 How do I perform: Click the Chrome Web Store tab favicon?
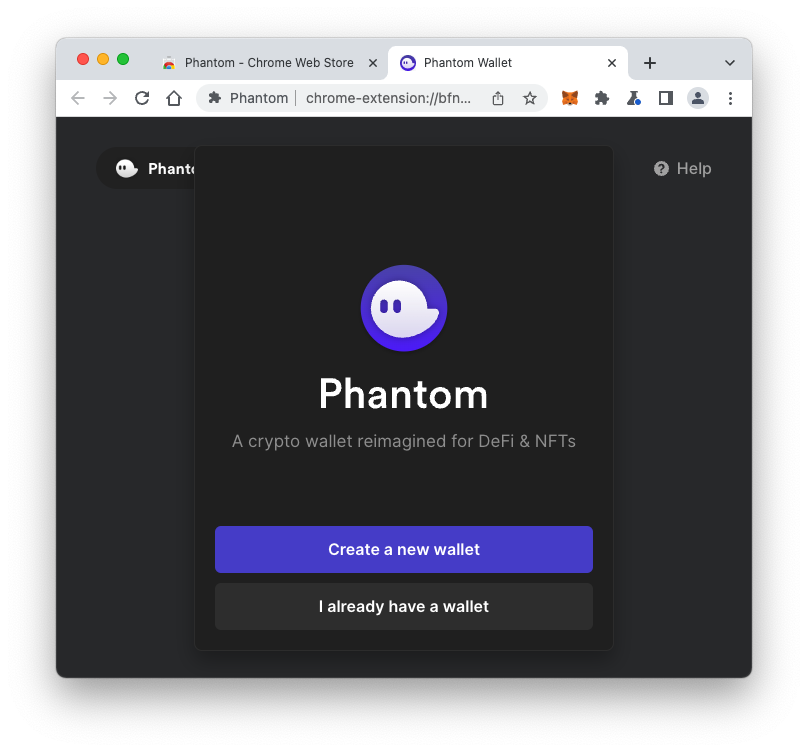tap(169, 63)
